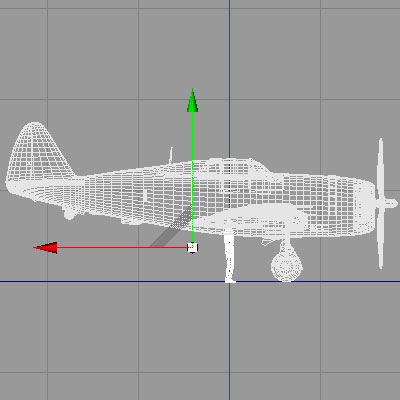Click the red axis shaft of the gizmo

coord(122,248)
